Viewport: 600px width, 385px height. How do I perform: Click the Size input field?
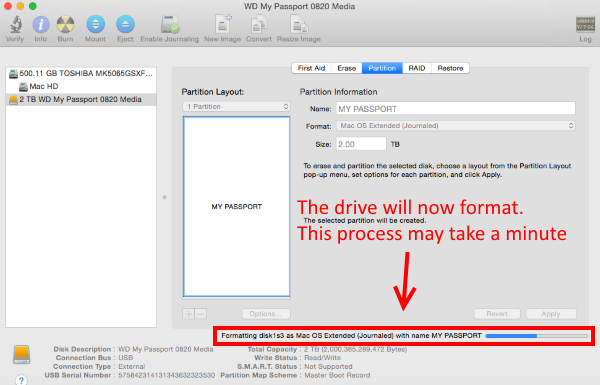tap(361, 144)
